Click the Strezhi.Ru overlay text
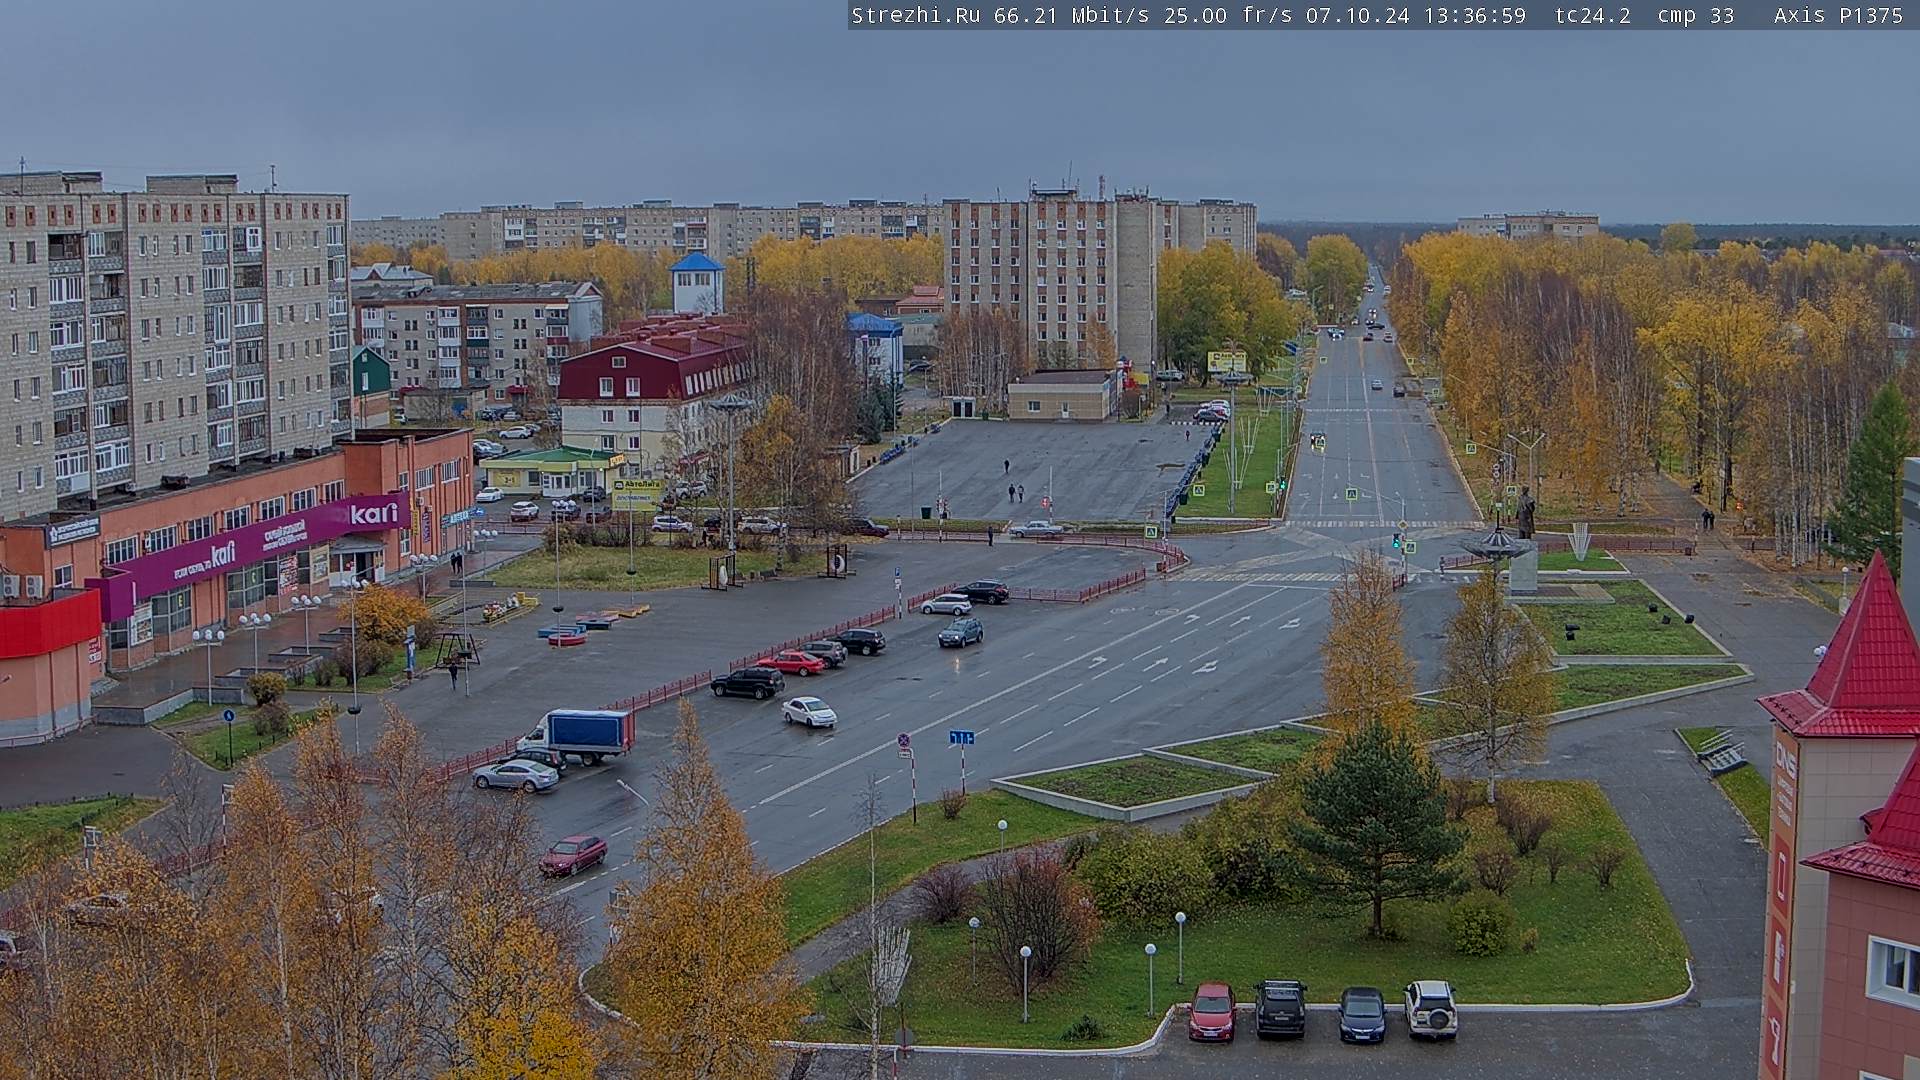The height and width of the screenshot is (1080, 1920). [x=916, y=15]
